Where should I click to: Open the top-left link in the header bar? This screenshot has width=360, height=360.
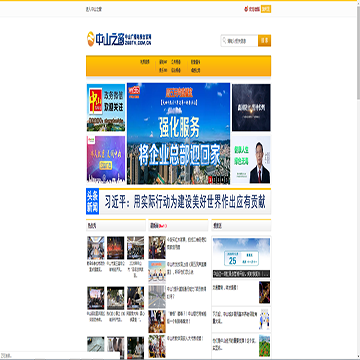click(94, 9)
